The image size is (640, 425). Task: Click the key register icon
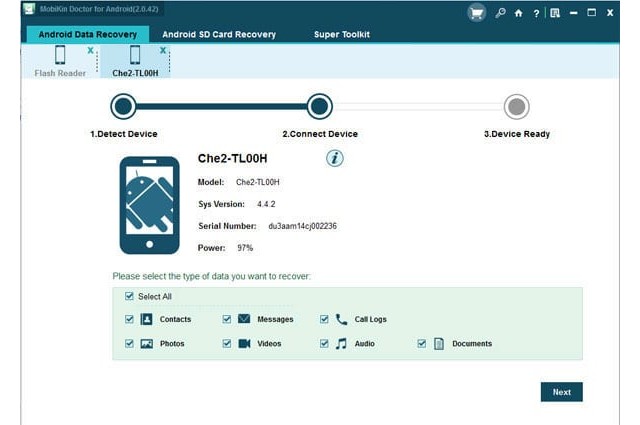[499, 13]
